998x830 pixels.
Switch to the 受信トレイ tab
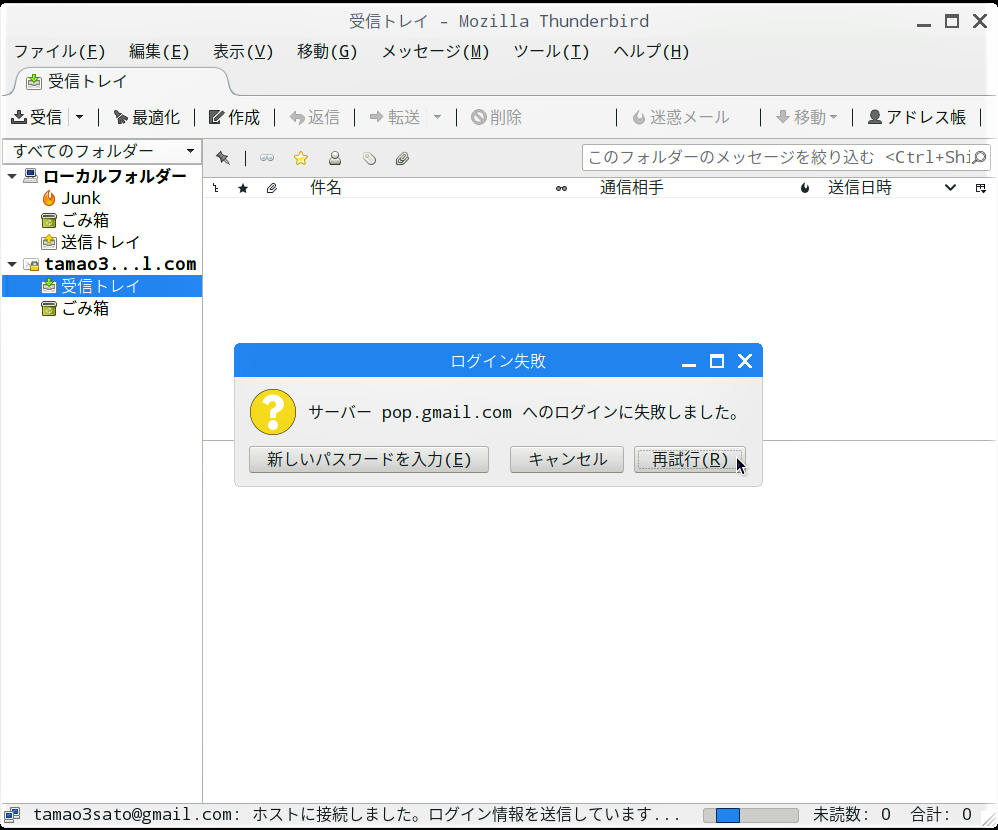[121, 81]
